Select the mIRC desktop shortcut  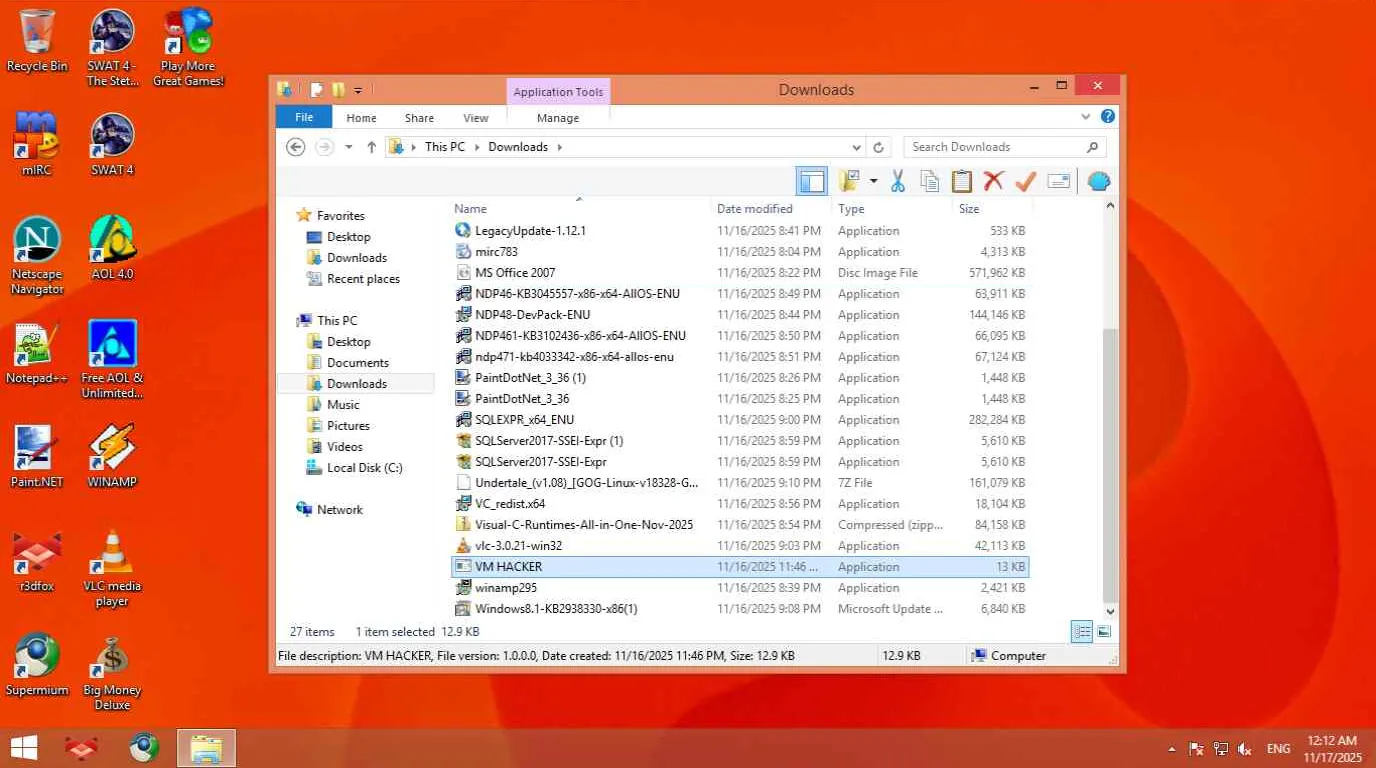[37, 144]
